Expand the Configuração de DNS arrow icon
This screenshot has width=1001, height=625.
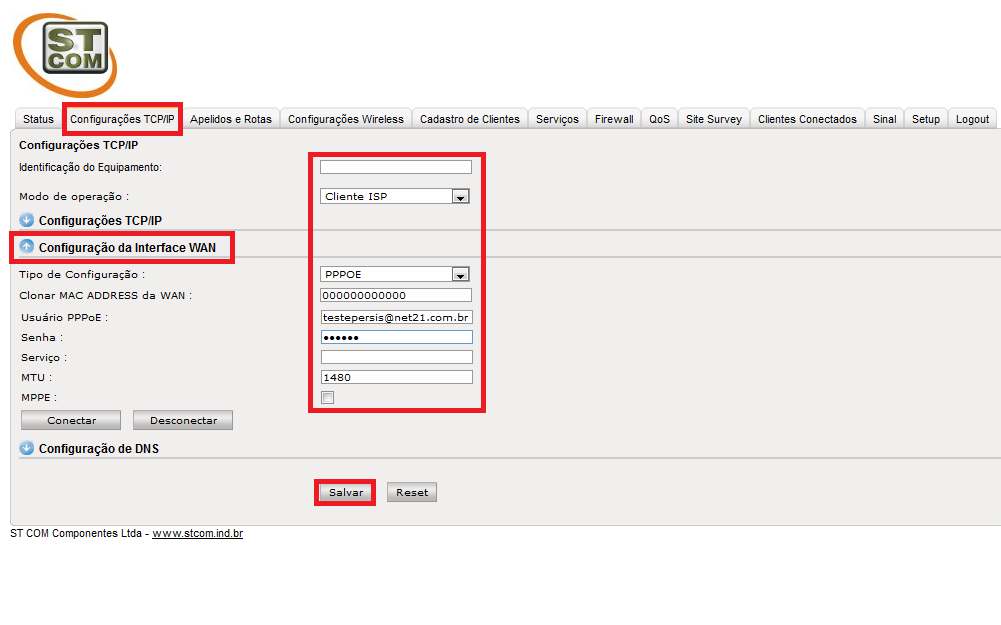click(x=27, y=449)
